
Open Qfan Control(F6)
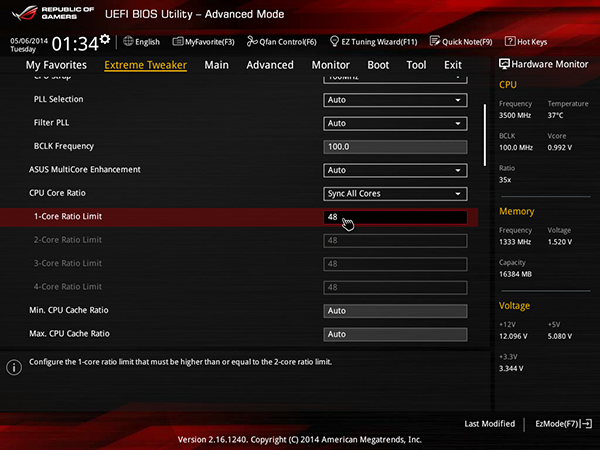pos(282,42)
